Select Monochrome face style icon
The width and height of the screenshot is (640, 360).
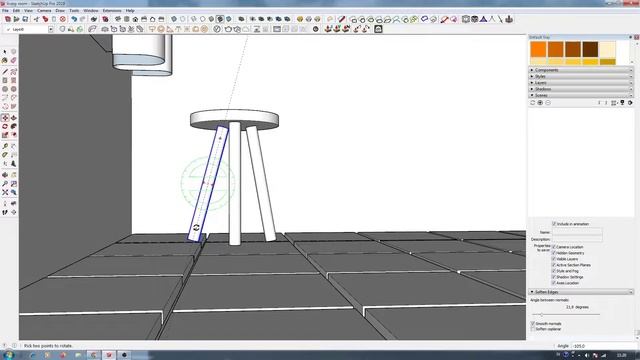[x=229, y=19]
